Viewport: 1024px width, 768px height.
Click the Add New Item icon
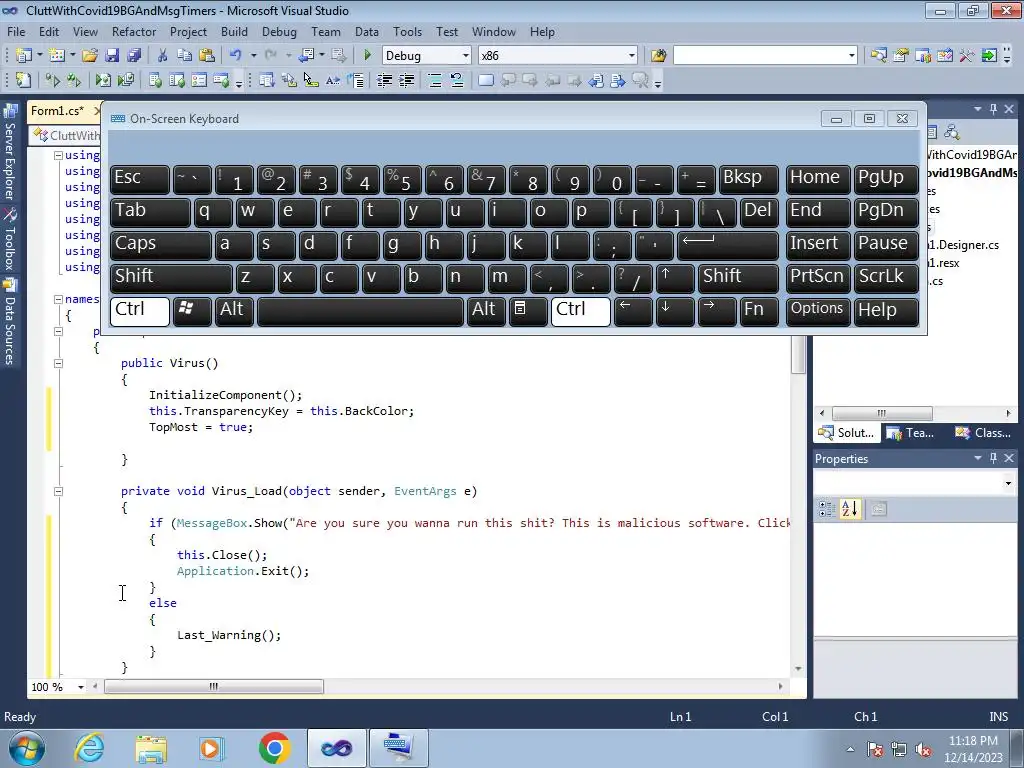(x=56, y=56)
